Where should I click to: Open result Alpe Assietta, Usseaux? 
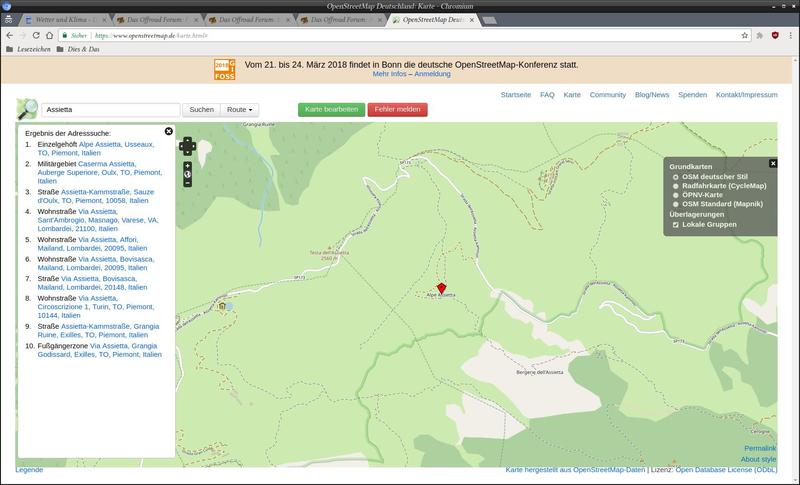pos(95,148)
